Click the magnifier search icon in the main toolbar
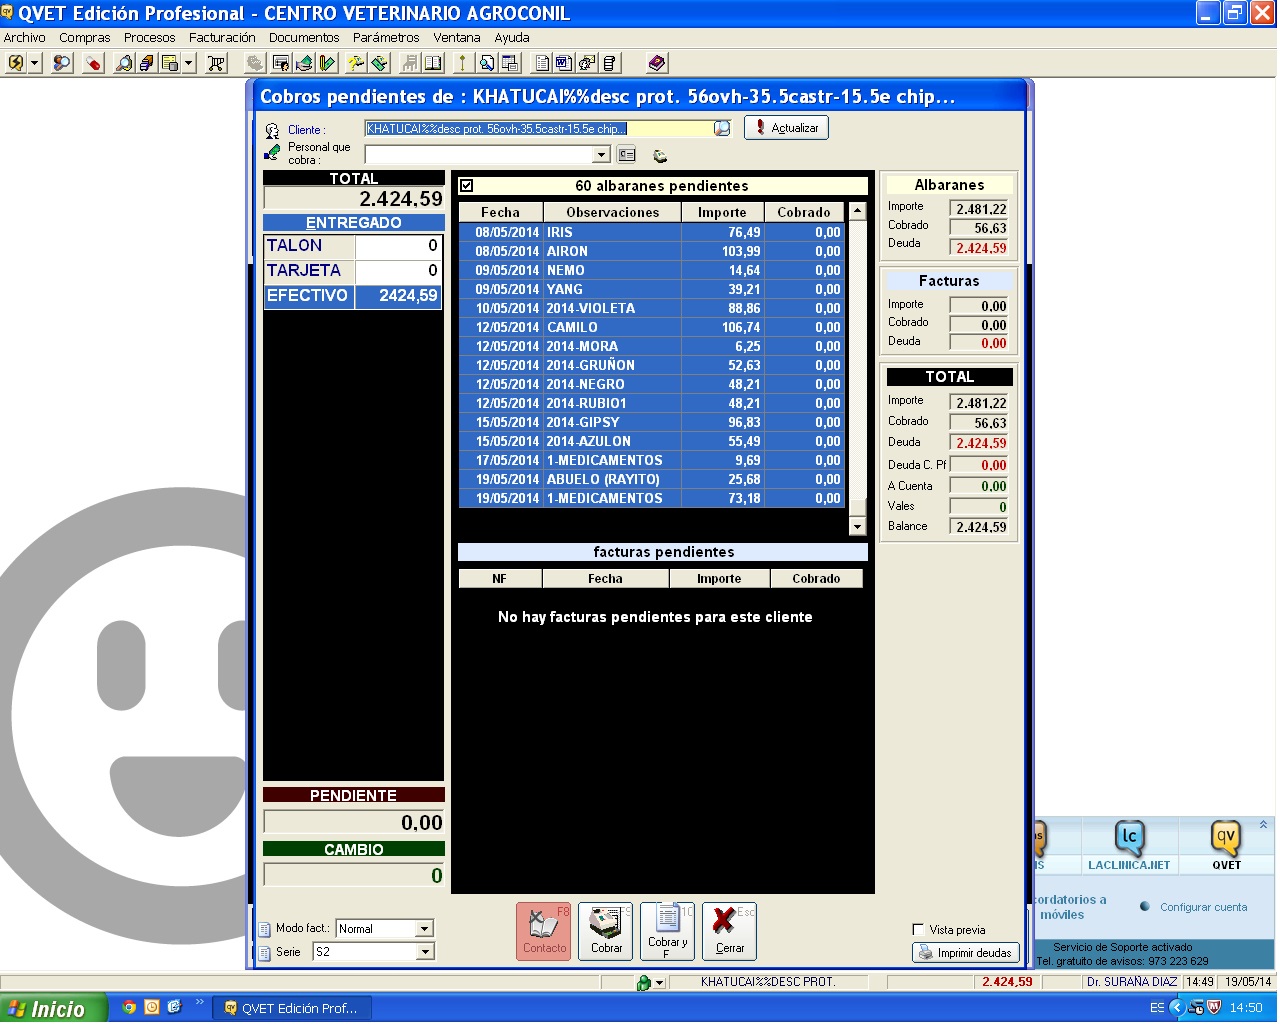Image resolution: width=1280 pixels, height=1024 pixels. (x=124, y=63)
